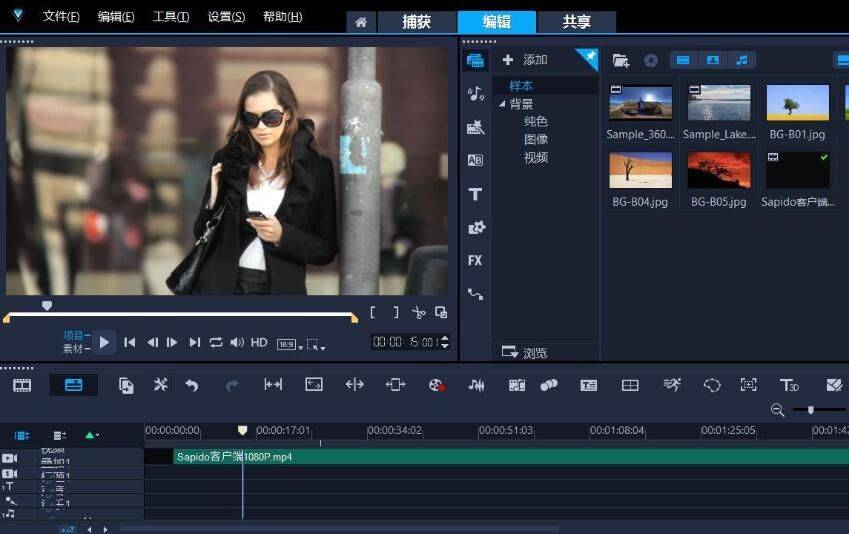
Task: Play the project preview
Action: 104,342
